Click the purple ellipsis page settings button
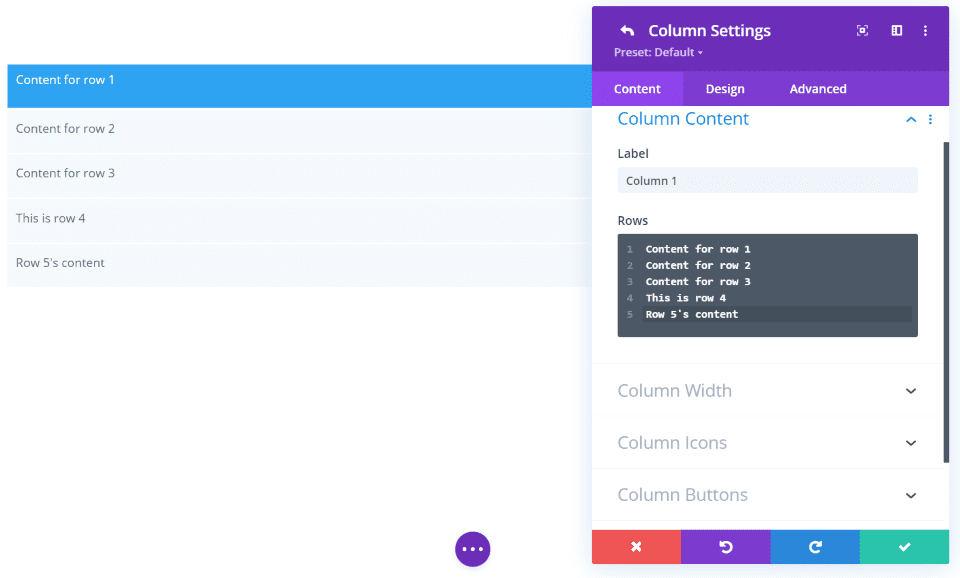Image resolution: width=960 pixels, height=578 pixels. [472, 549]
